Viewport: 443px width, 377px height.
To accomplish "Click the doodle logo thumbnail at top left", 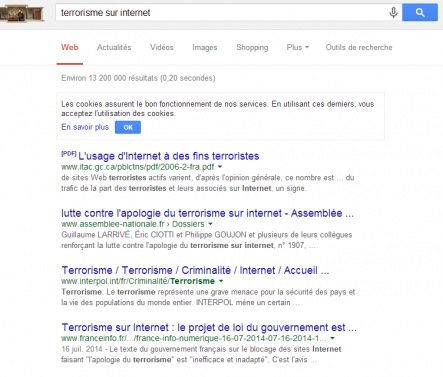I will pyautogui.click(x=22, y=14).
